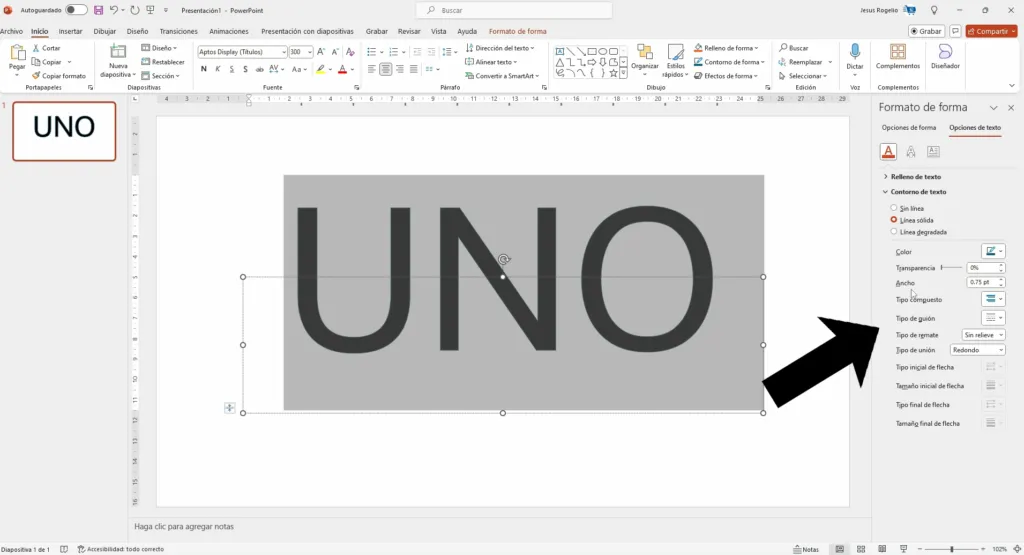Adjust the zoom slider in status bar
Viewport: 1024px width, 555px height.
coord(951,549)
